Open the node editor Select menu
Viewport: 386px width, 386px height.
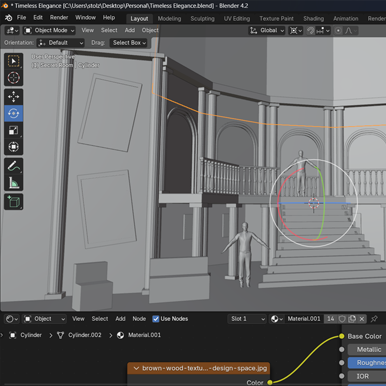coord(100,319)
